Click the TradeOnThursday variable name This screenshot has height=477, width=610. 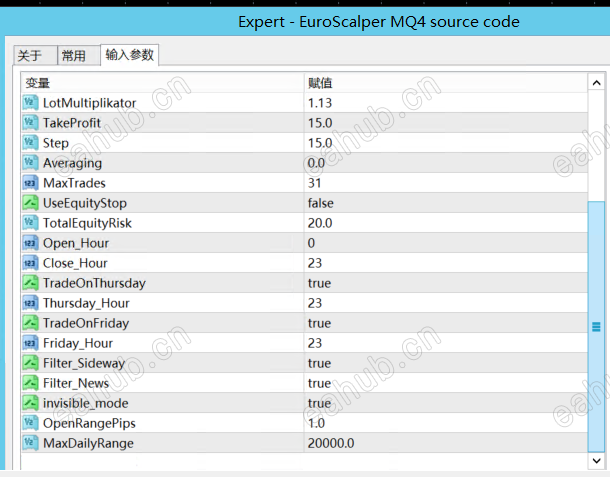click(x=94, y=283)
